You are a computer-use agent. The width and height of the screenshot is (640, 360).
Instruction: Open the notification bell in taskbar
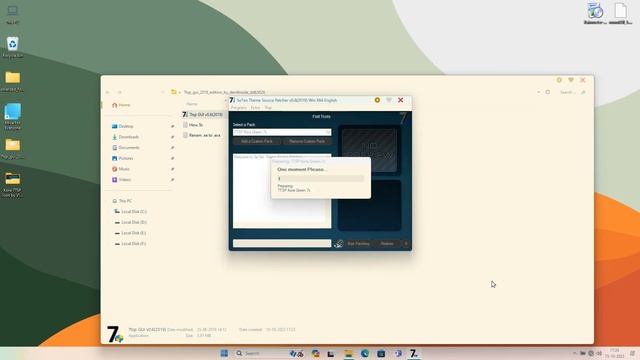pyautogui.click(x=632, y=353)
